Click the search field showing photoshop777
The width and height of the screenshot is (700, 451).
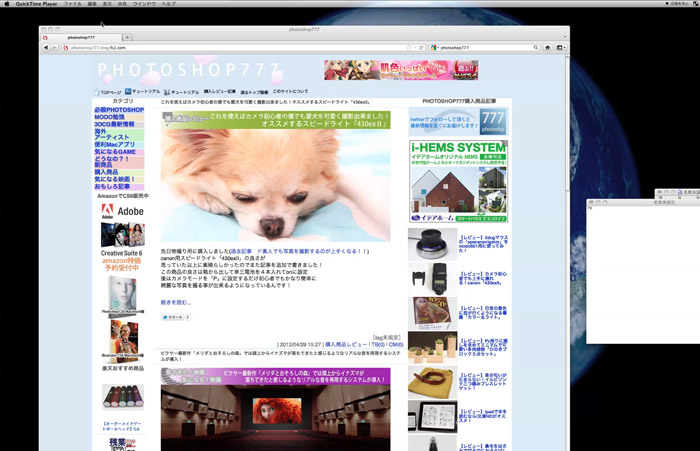click(x=484, y=47)
